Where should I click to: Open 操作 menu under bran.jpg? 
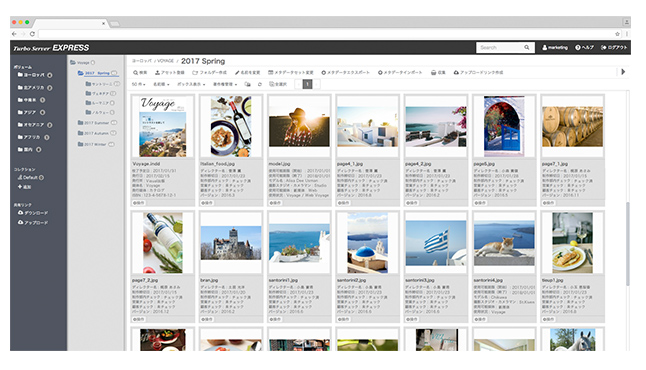coord(207,319)
